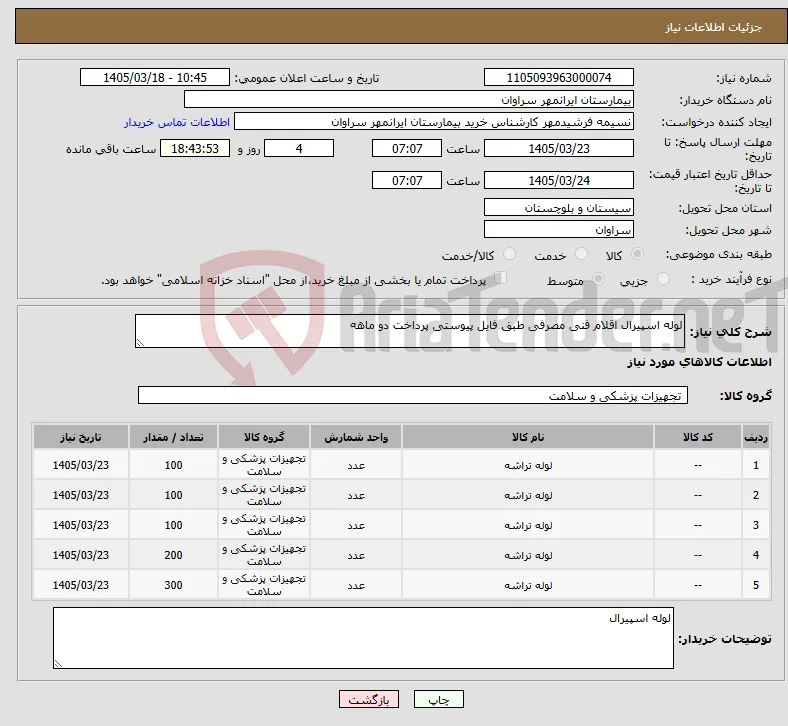
Task: Click date 1405/03/23 in row 2
Action: [x=81, y=495]
